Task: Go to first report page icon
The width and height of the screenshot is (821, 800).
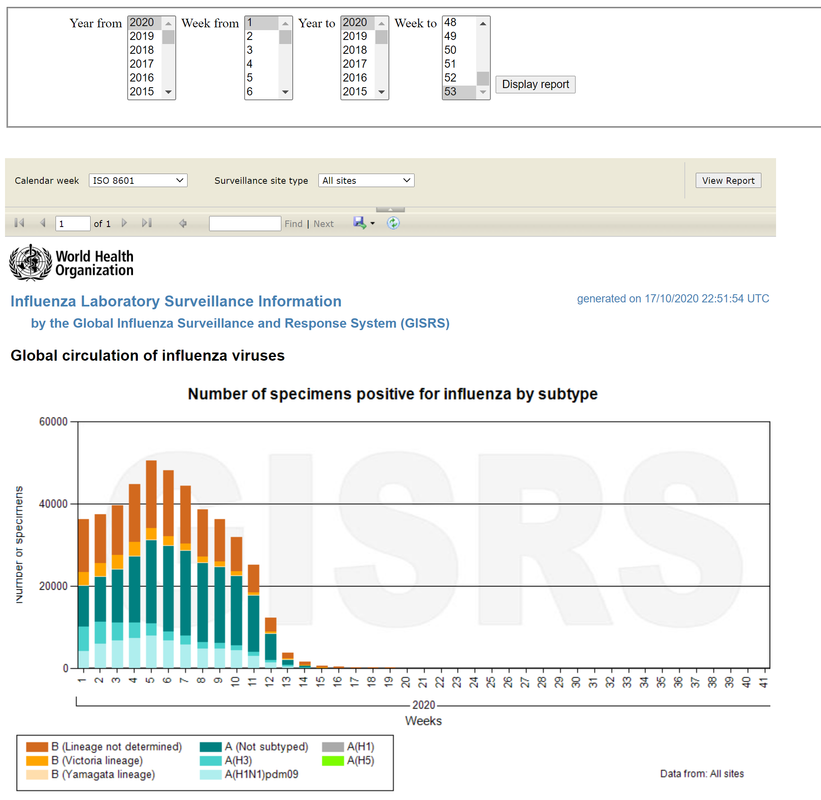Action: pos(19,223)
